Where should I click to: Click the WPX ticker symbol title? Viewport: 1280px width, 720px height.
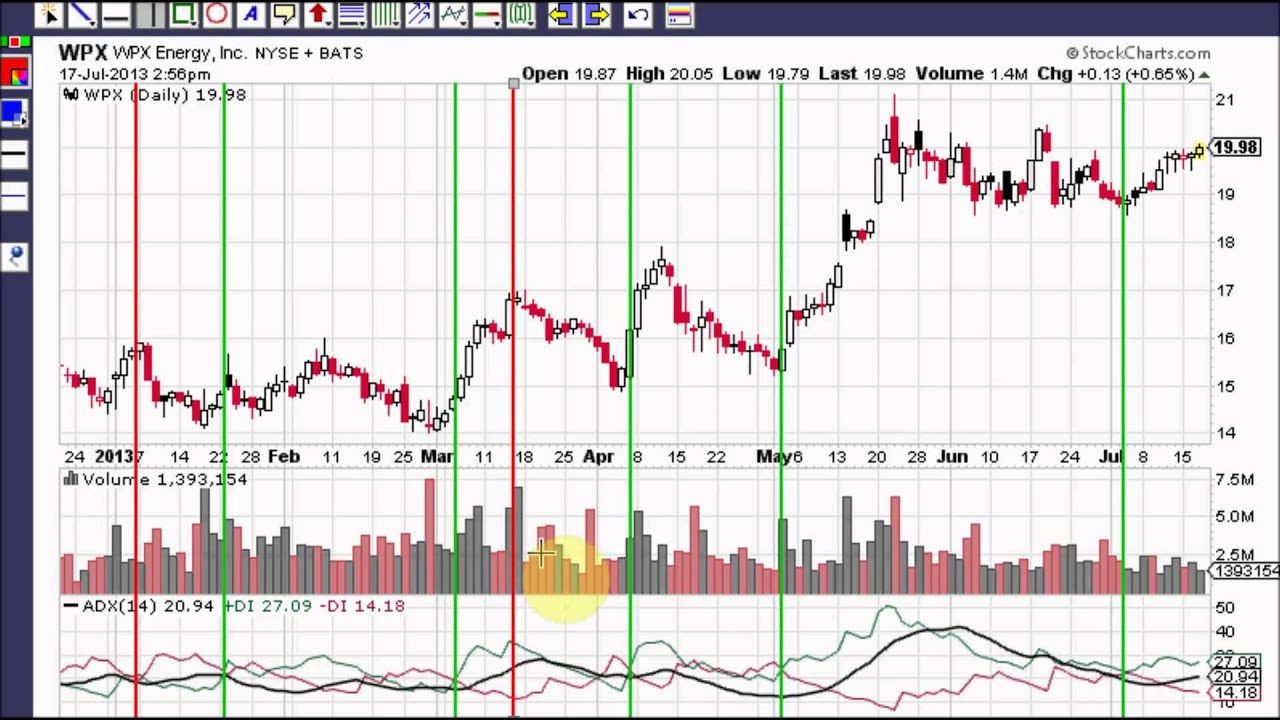coord(83,53)
